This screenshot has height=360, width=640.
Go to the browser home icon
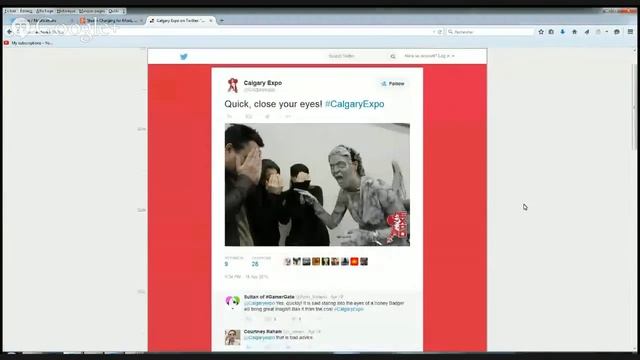coord(574,31)
